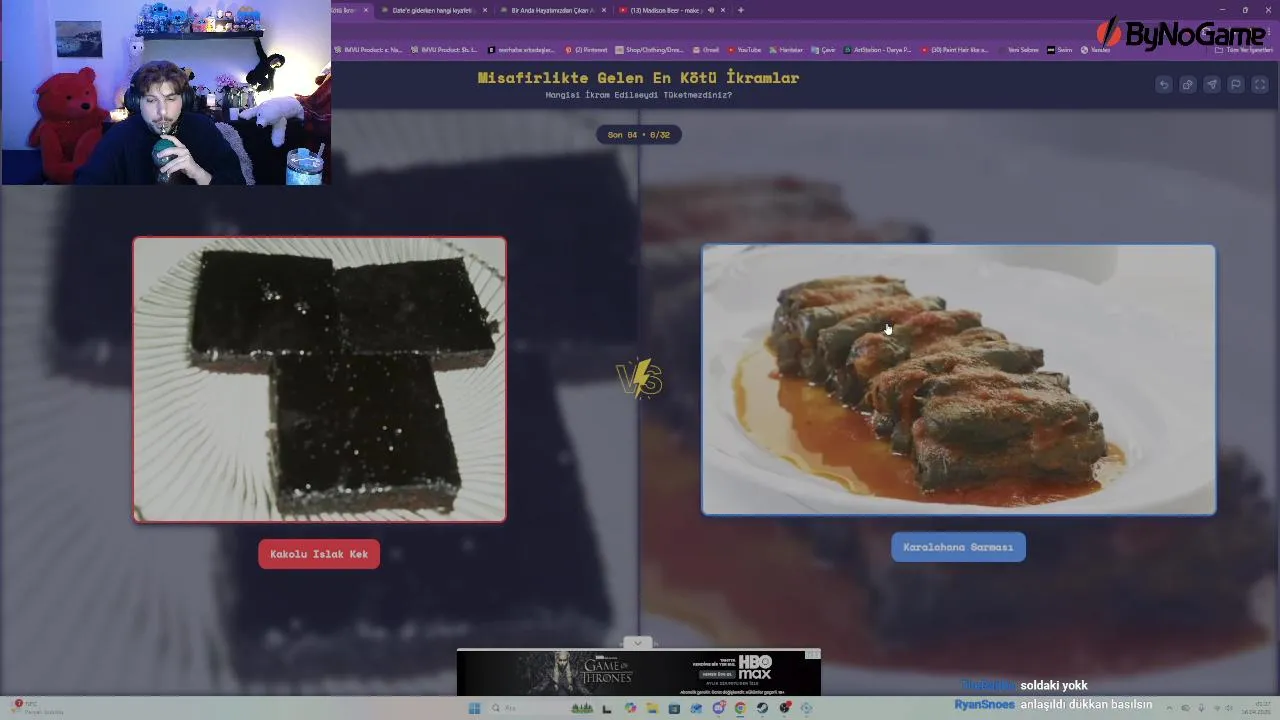Open the taskbar clock and date
The width and height of the screenshot is (1280, 720).
point(1256,708)
